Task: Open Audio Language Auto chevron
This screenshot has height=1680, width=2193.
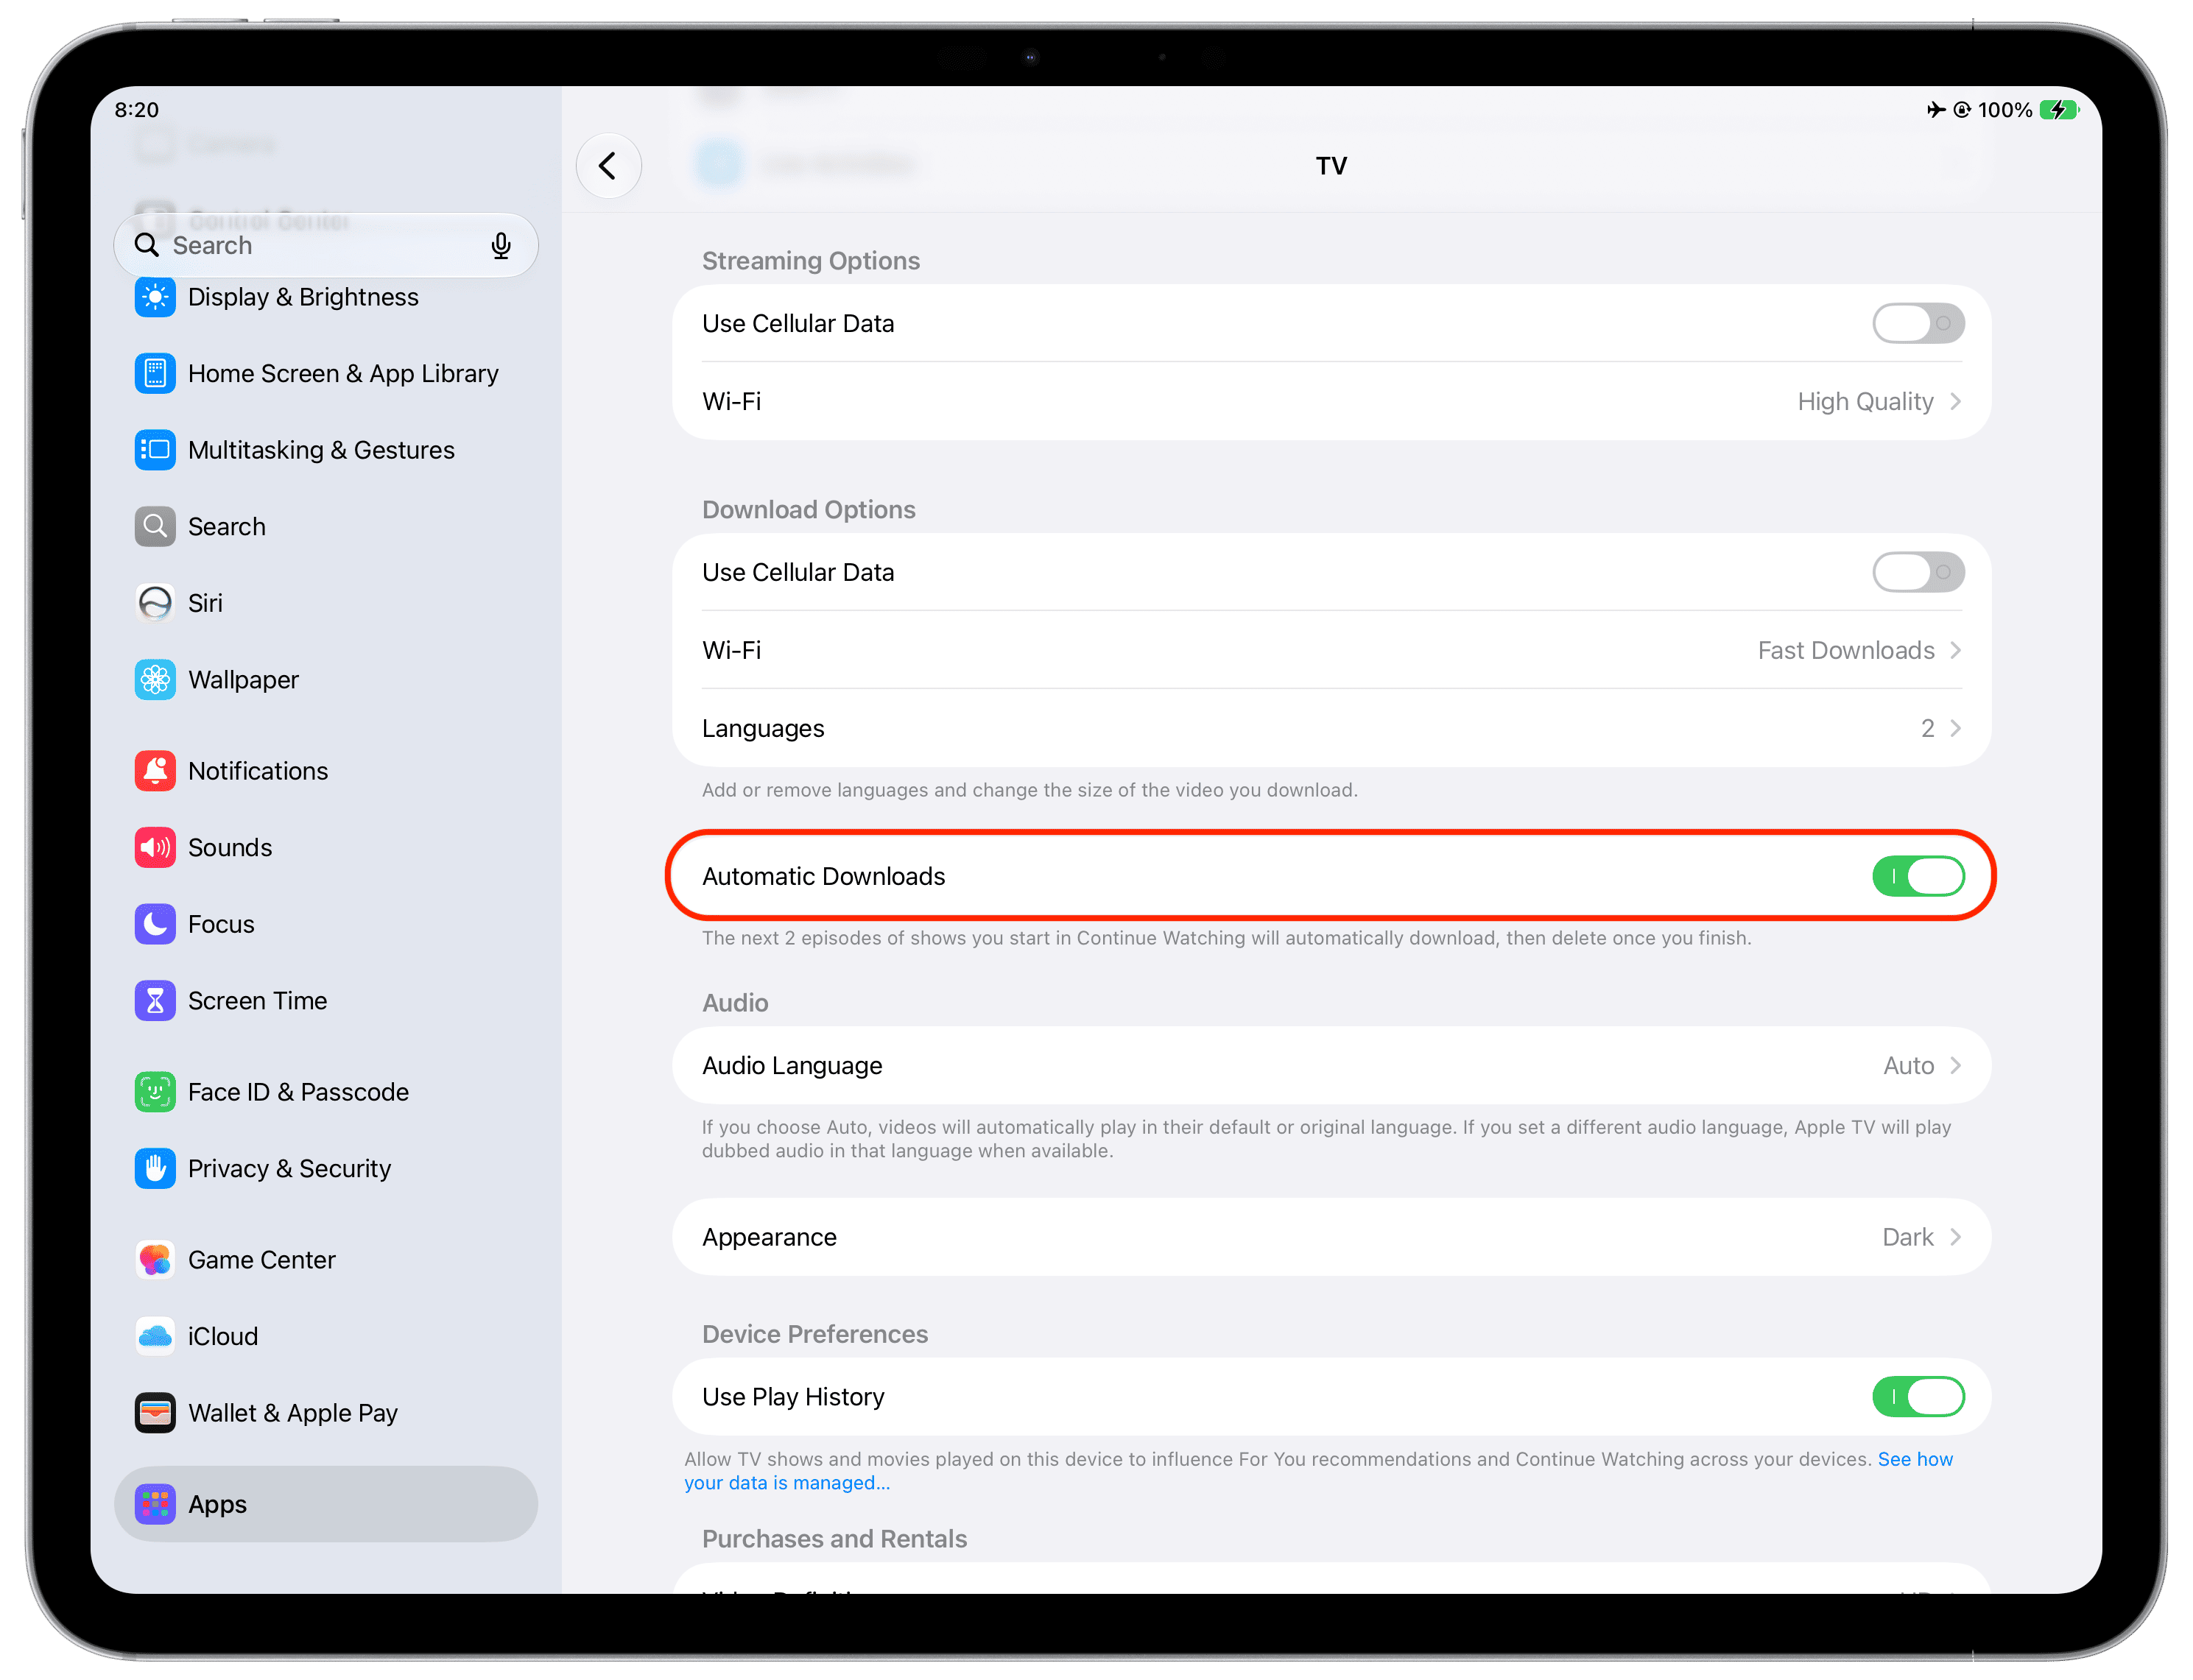Action: coord(1956,1066)
